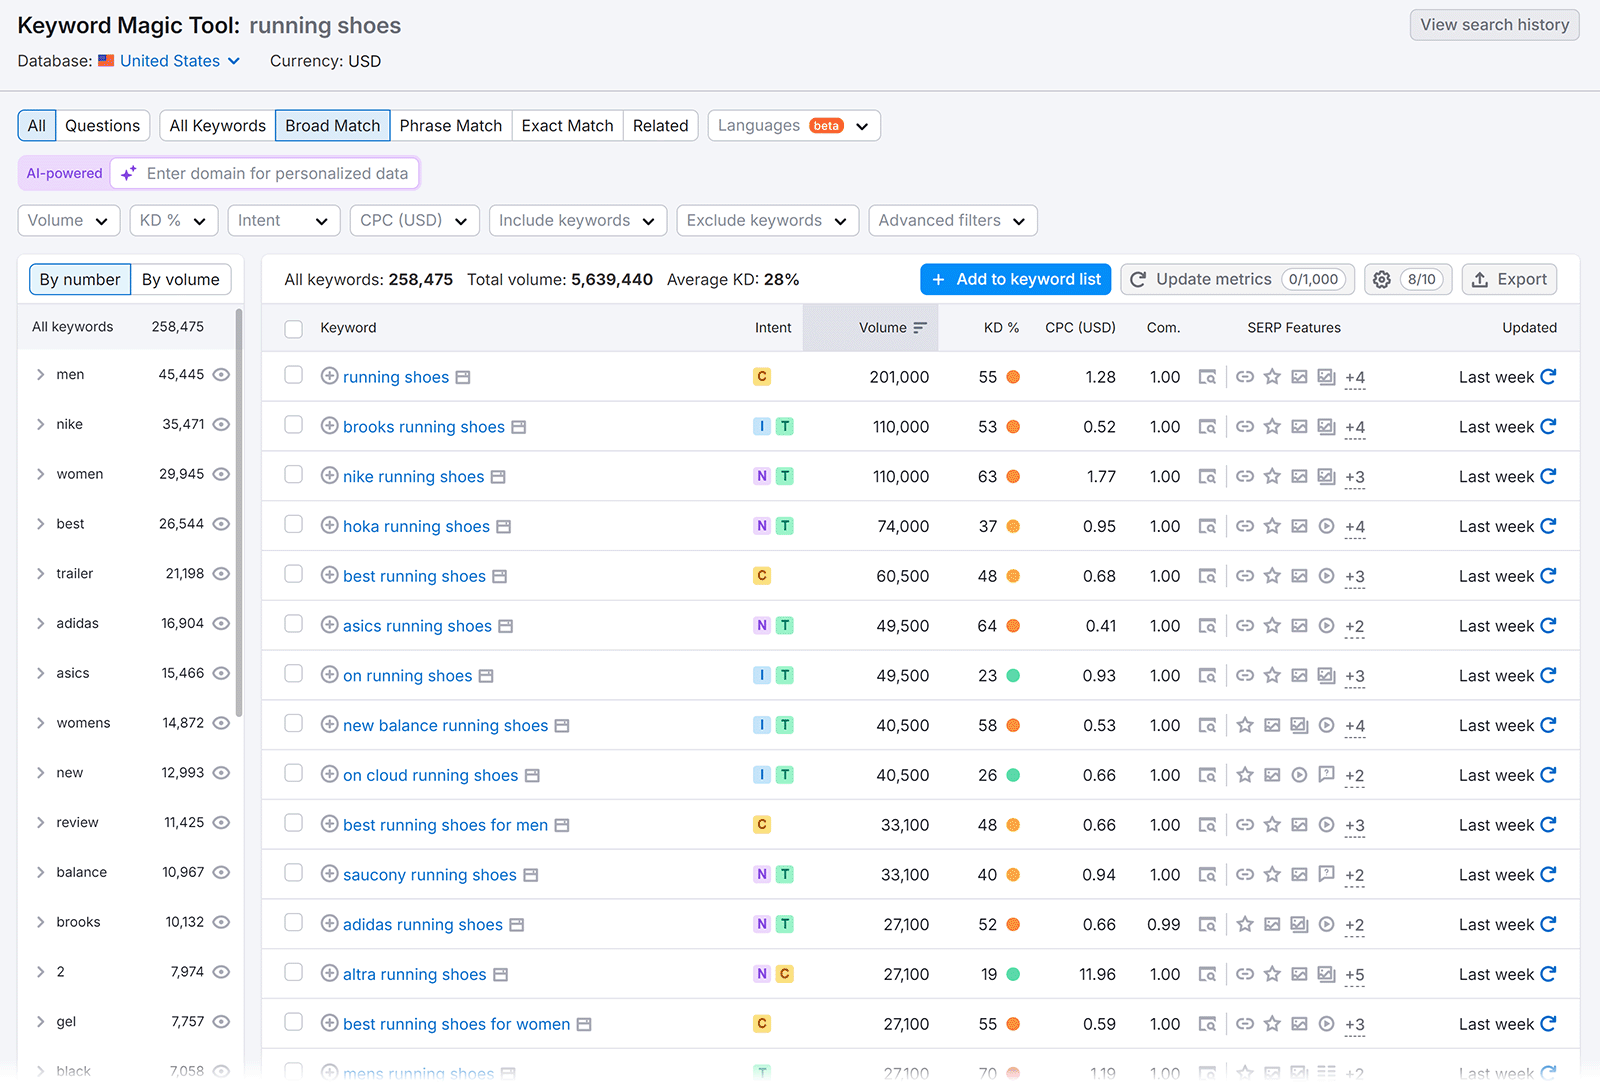
Task: Click the sort arrow on Volume column
Action: [x=918, y=327]
